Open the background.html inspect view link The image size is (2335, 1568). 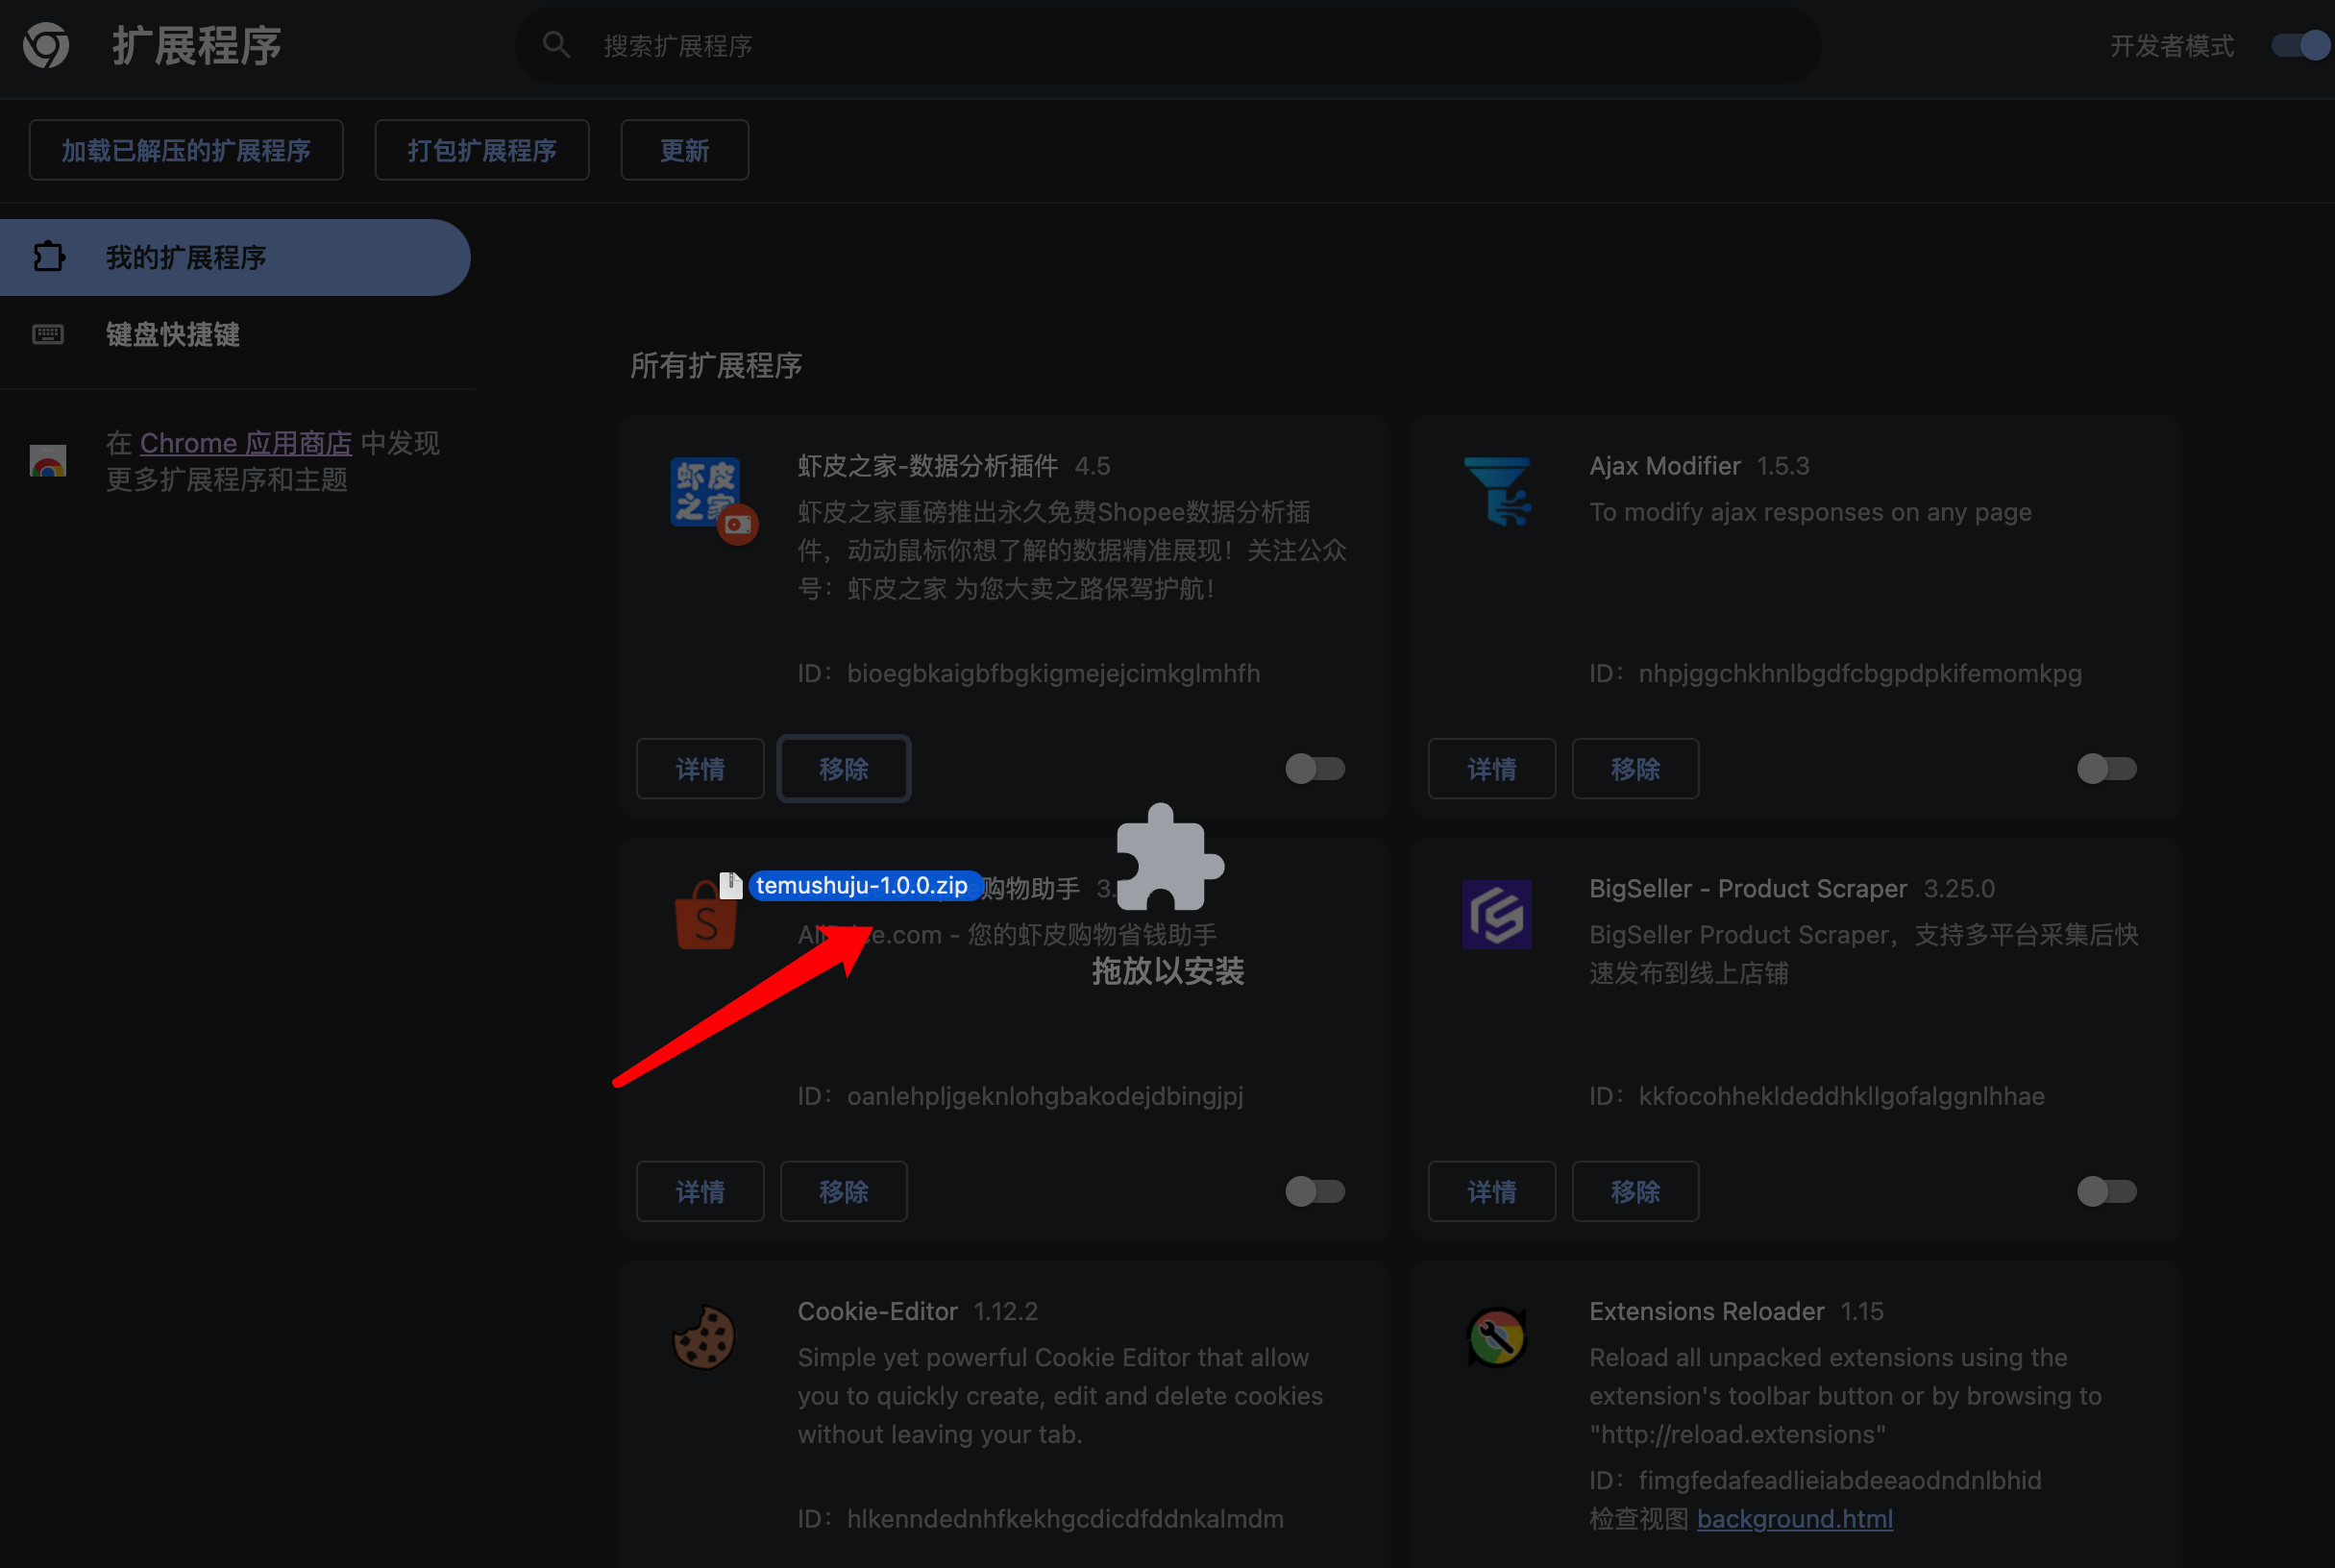point(1794,1518)
